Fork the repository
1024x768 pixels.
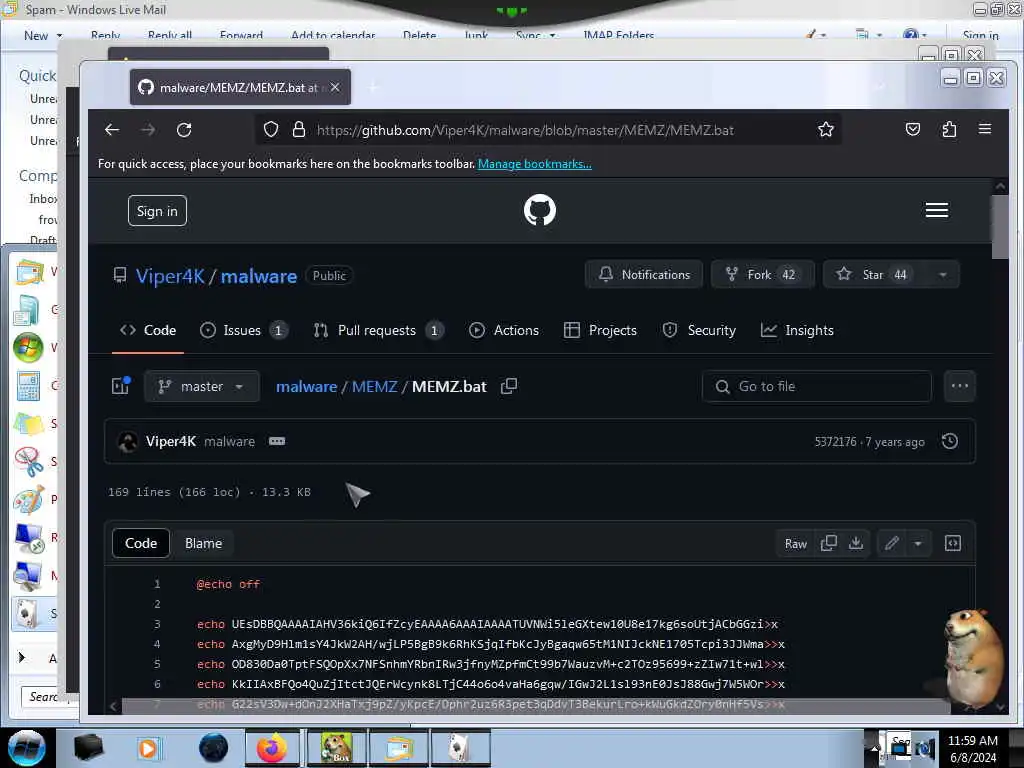762,274
